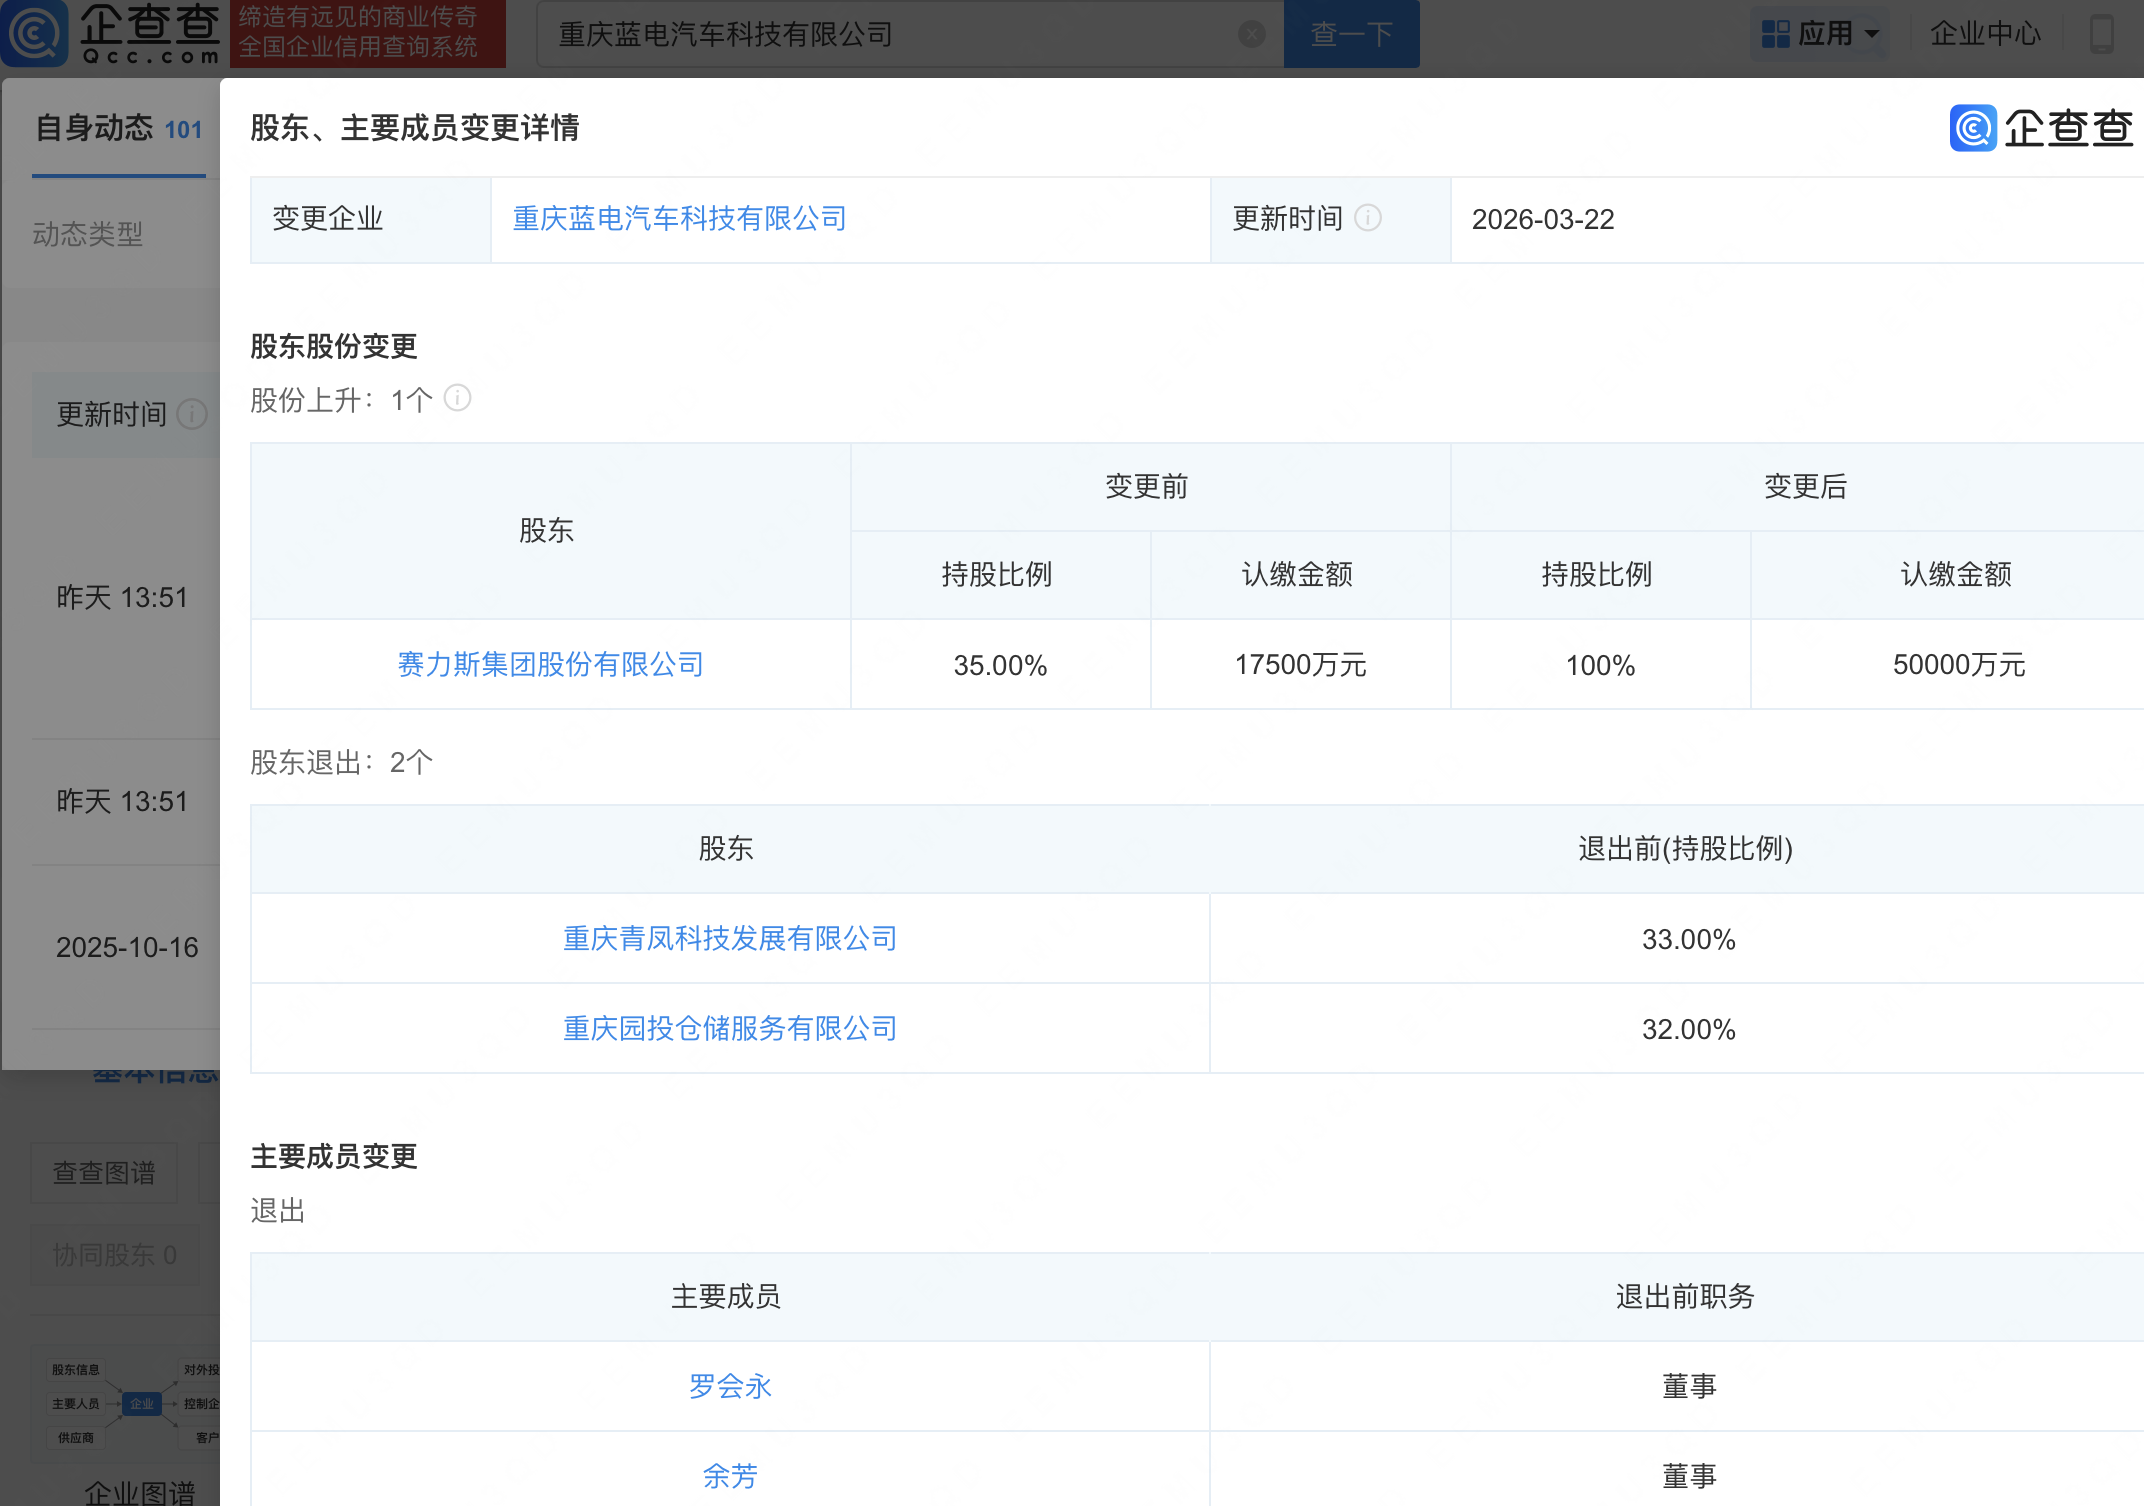This screenshot has width=2144, height=1506.
Task: View 罗会永 member profile
Action: (x=731, y=1386)
